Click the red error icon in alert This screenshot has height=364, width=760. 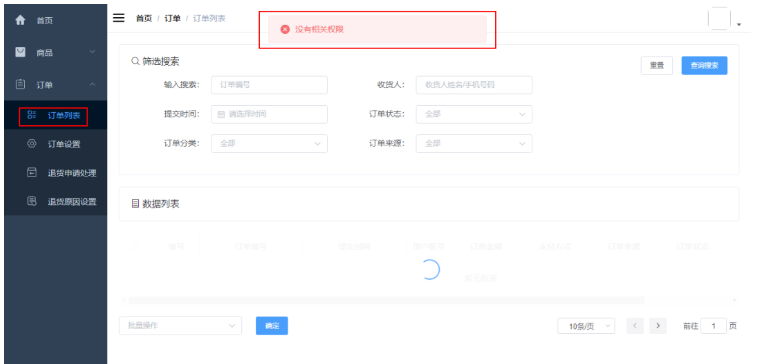coord(285,29)
